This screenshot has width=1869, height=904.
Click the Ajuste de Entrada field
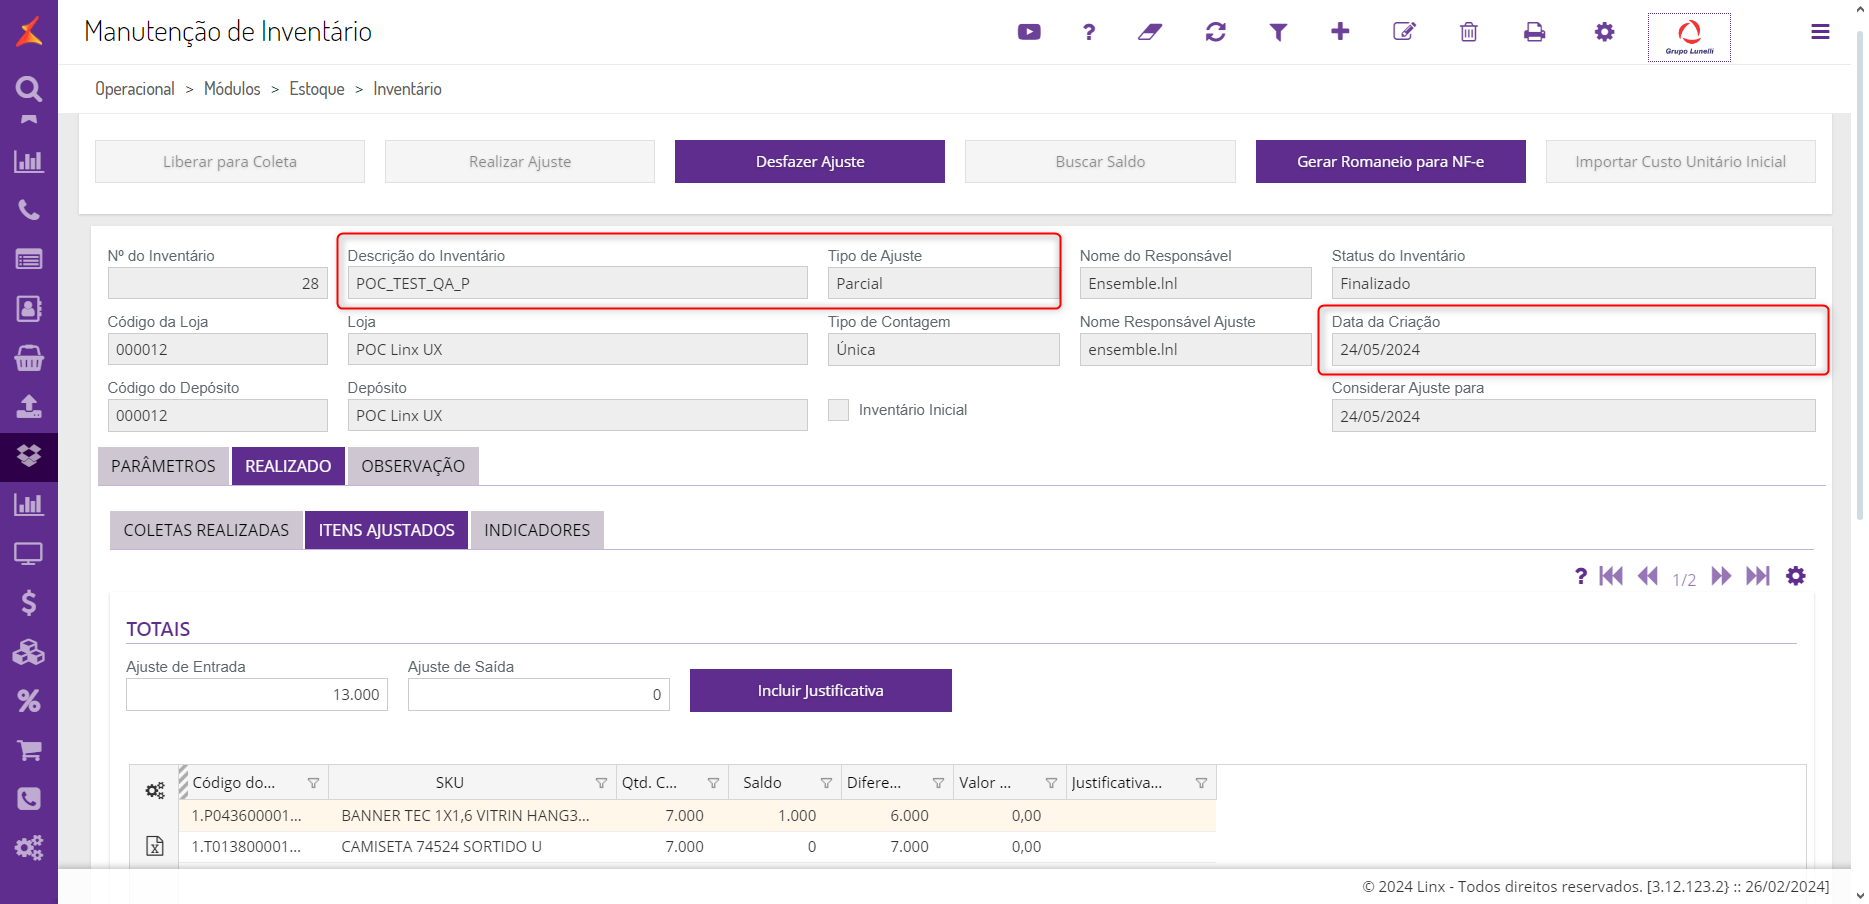pos(257,695)
